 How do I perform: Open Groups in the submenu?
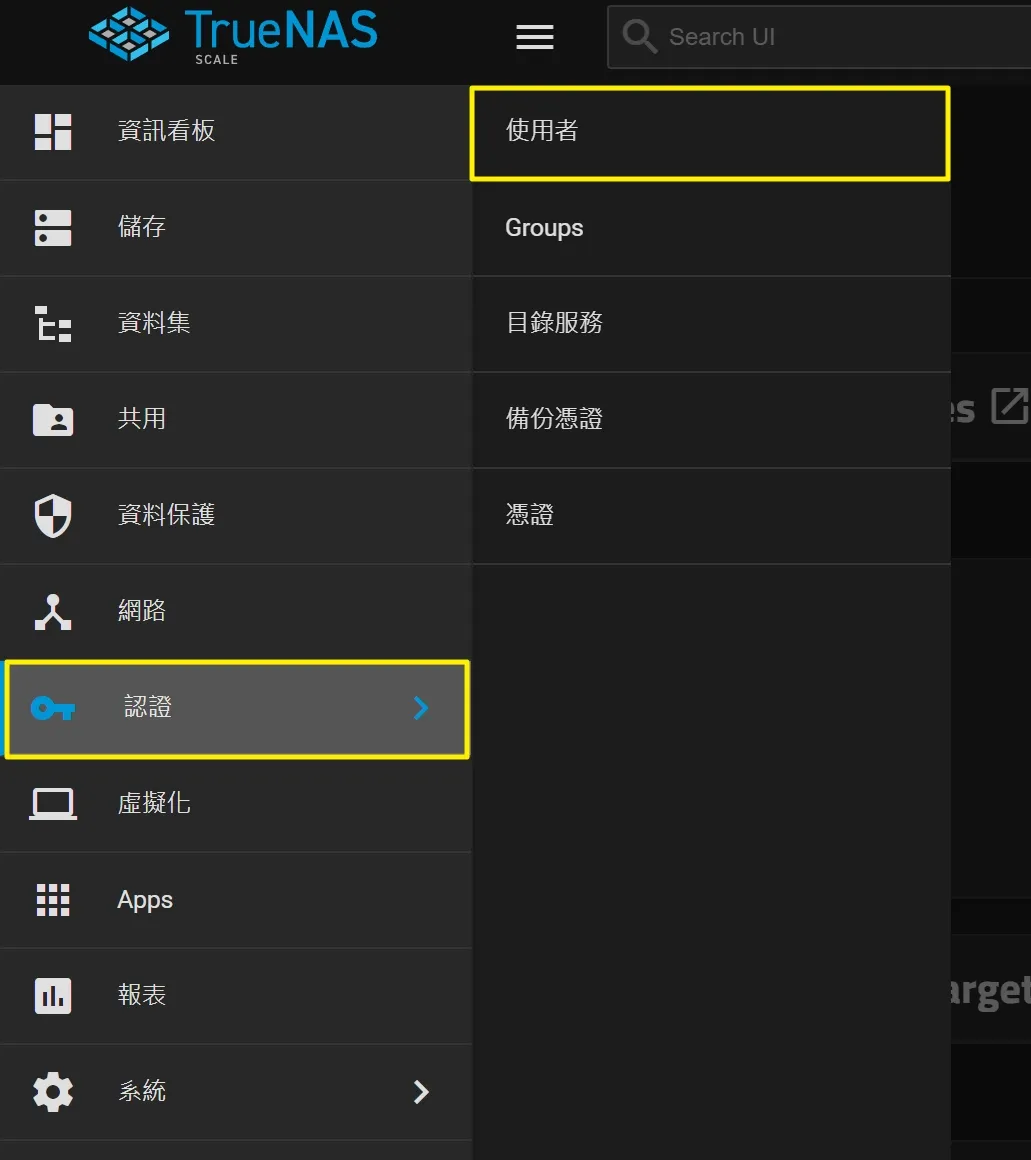click(x=711, y=229)
